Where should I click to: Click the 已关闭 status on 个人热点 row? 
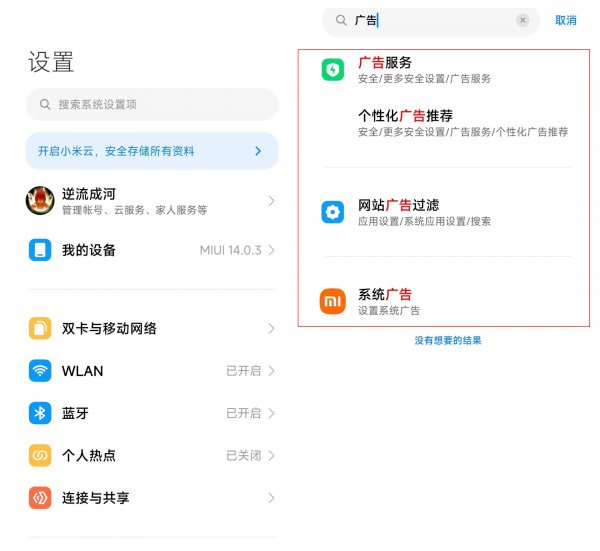coord(244,455)
